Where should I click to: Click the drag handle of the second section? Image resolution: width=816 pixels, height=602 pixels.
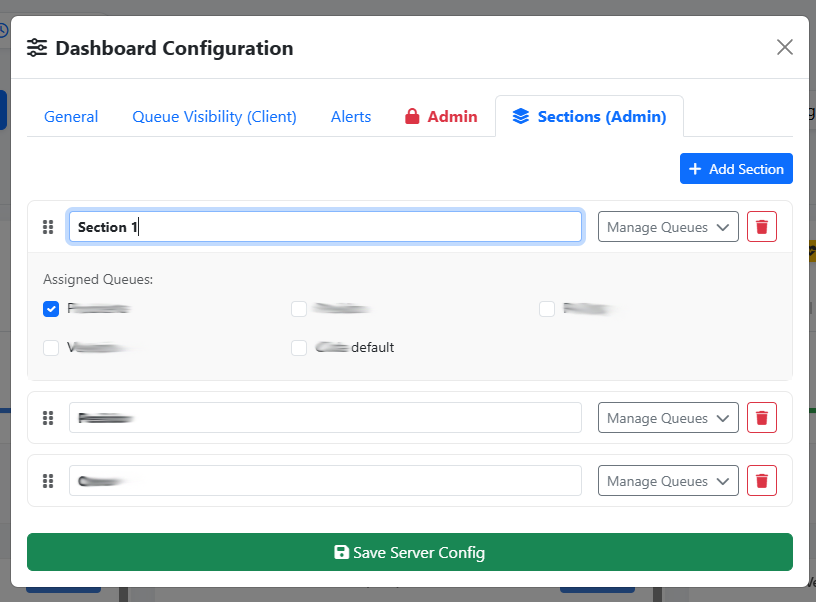(x=47, y=418)
